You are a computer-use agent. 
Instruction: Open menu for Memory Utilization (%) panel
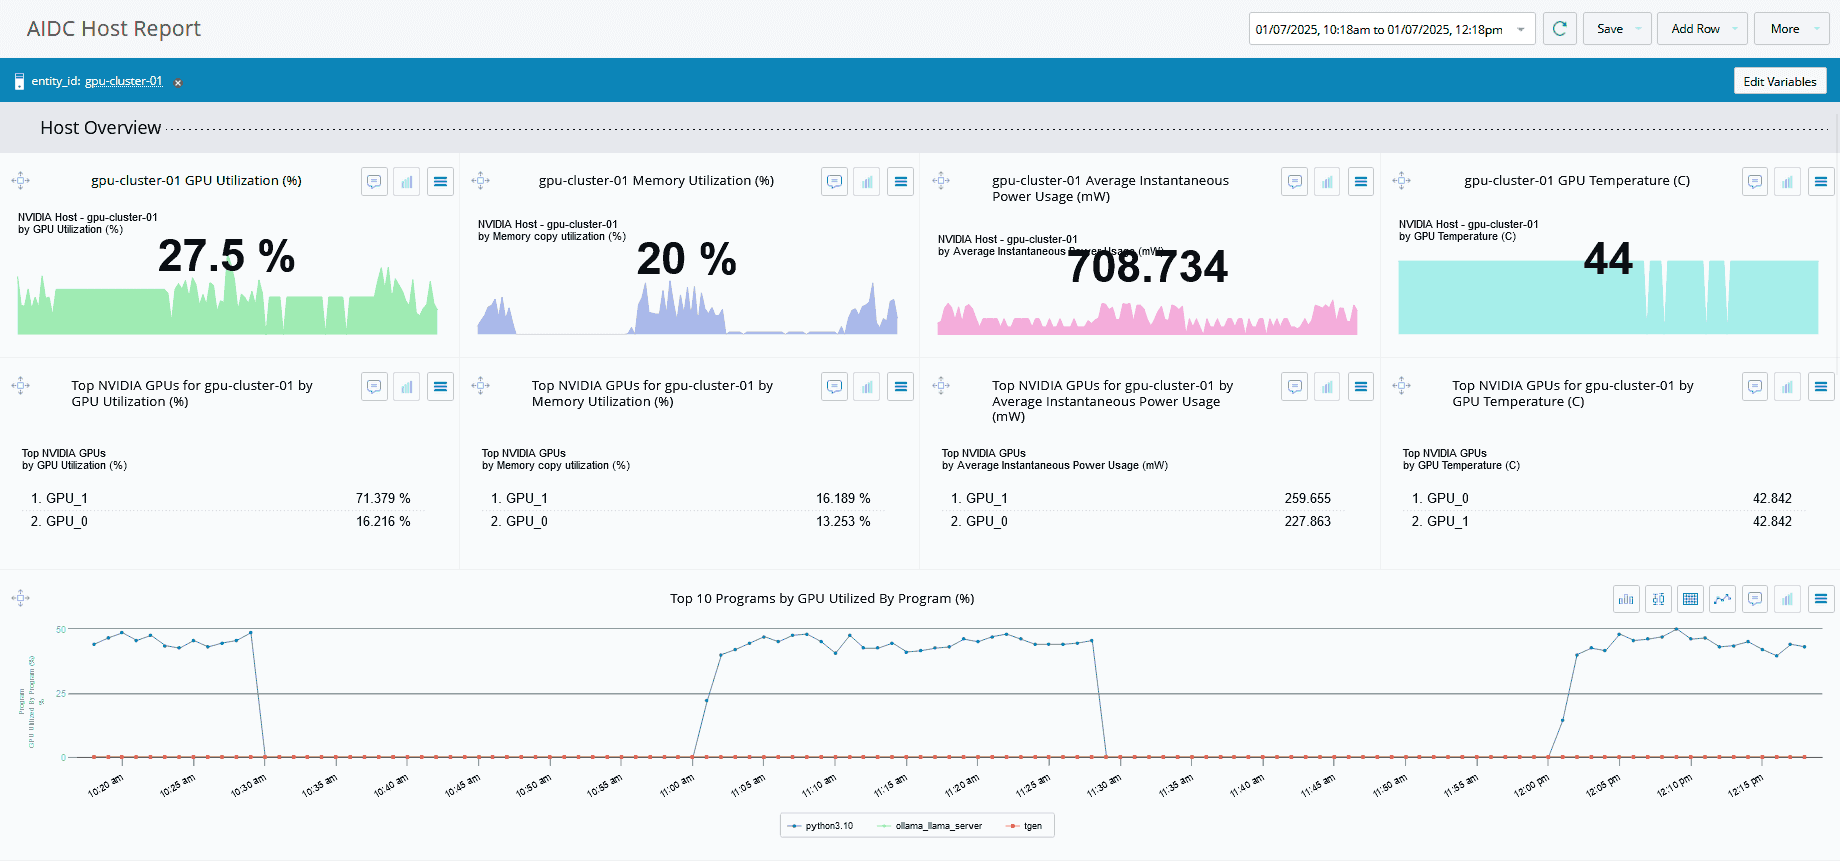(x=901, y=181)
